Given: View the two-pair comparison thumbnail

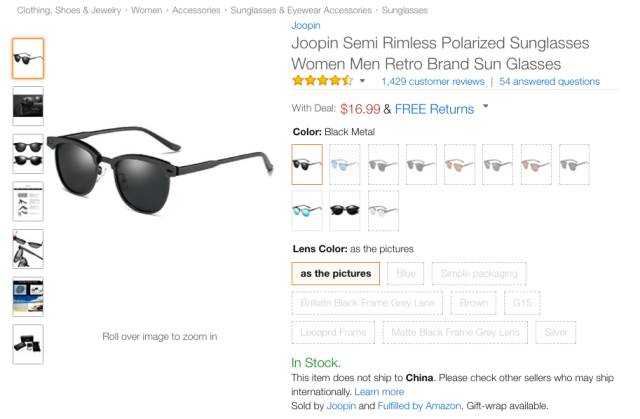Looking at the screenshot, I should pos(28,154).
